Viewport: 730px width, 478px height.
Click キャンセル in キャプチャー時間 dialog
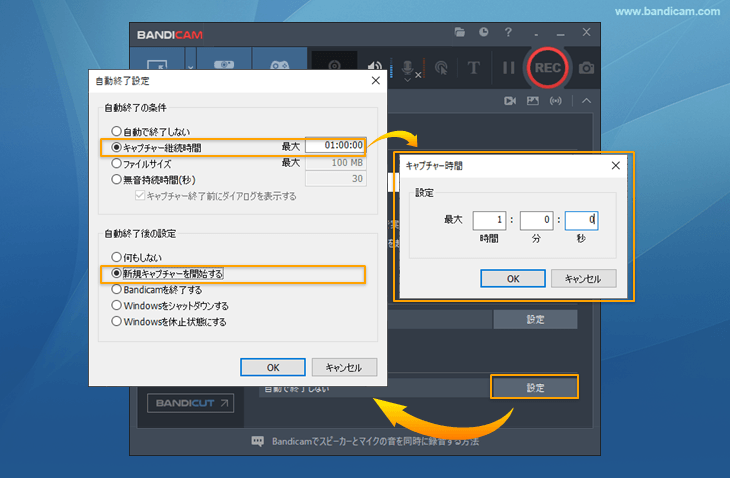click(583, 278)
